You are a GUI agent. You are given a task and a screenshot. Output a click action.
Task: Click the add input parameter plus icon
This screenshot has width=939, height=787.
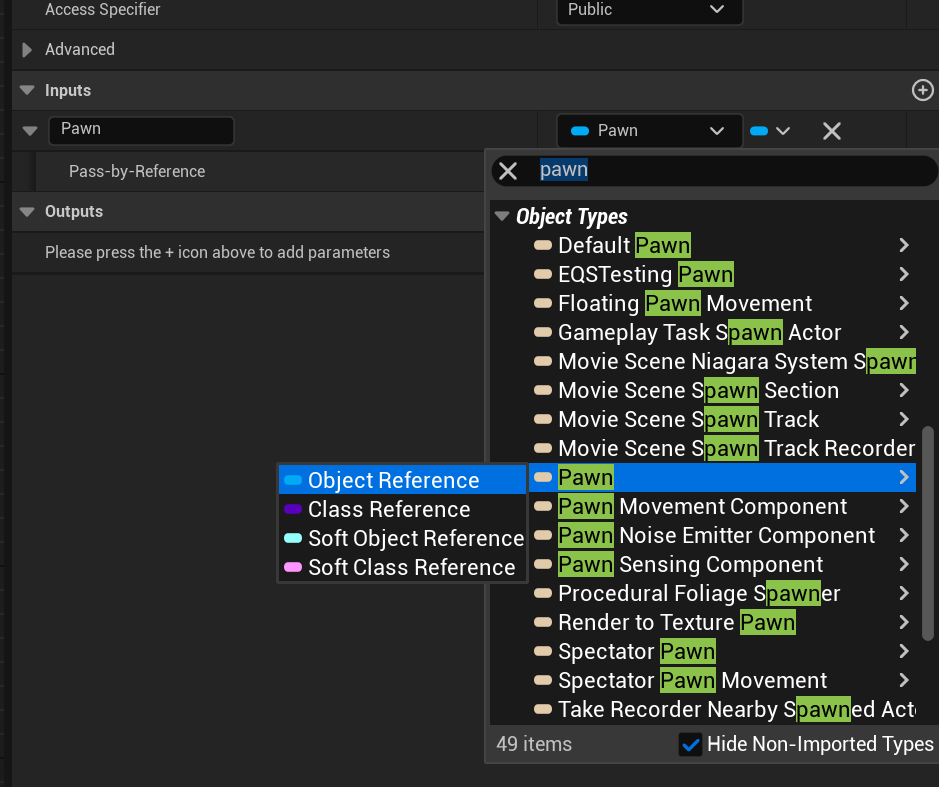point(922,90)
